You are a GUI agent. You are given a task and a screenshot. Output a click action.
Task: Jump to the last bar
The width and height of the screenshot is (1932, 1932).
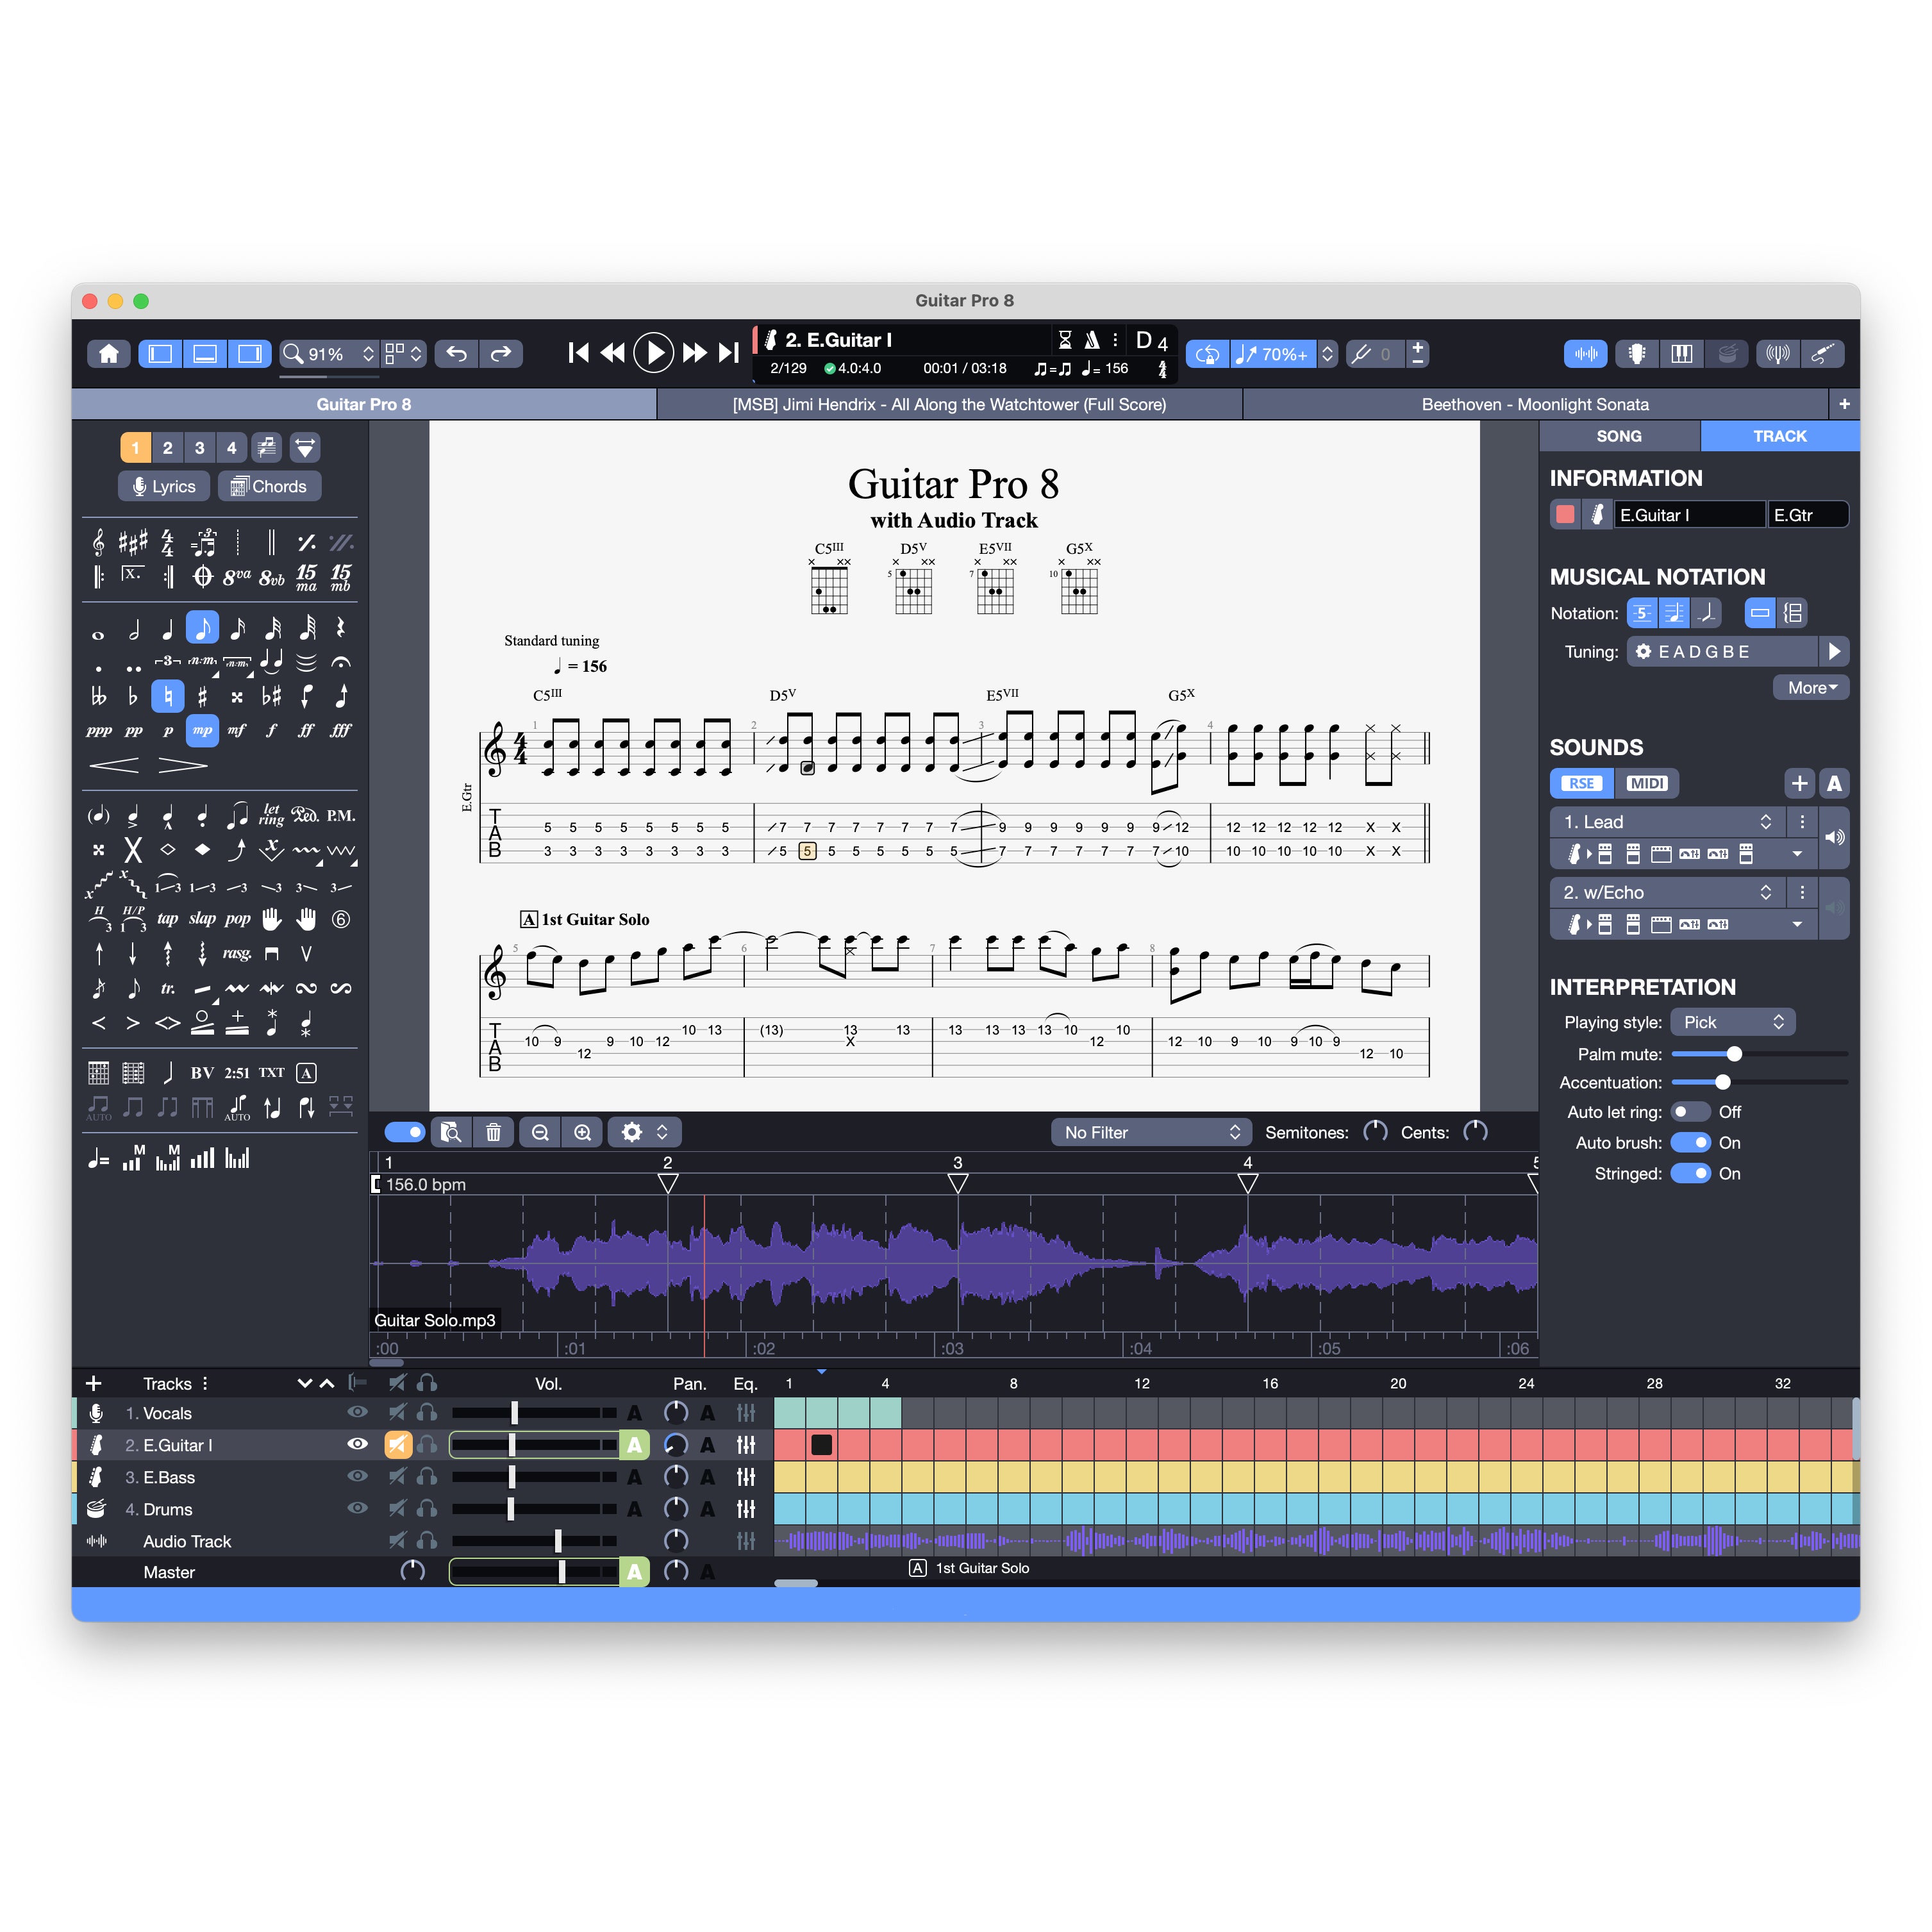(x=729, y=353)
